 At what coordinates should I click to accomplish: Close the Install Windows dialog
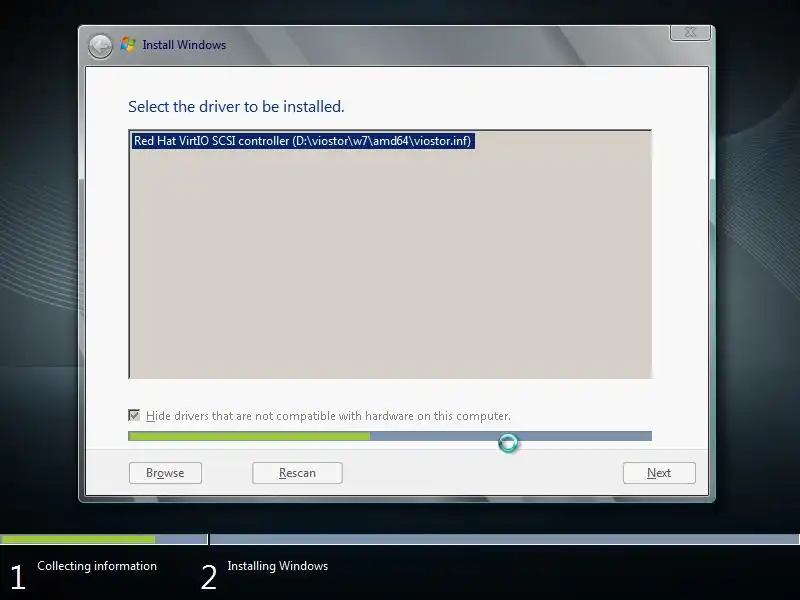690,33
